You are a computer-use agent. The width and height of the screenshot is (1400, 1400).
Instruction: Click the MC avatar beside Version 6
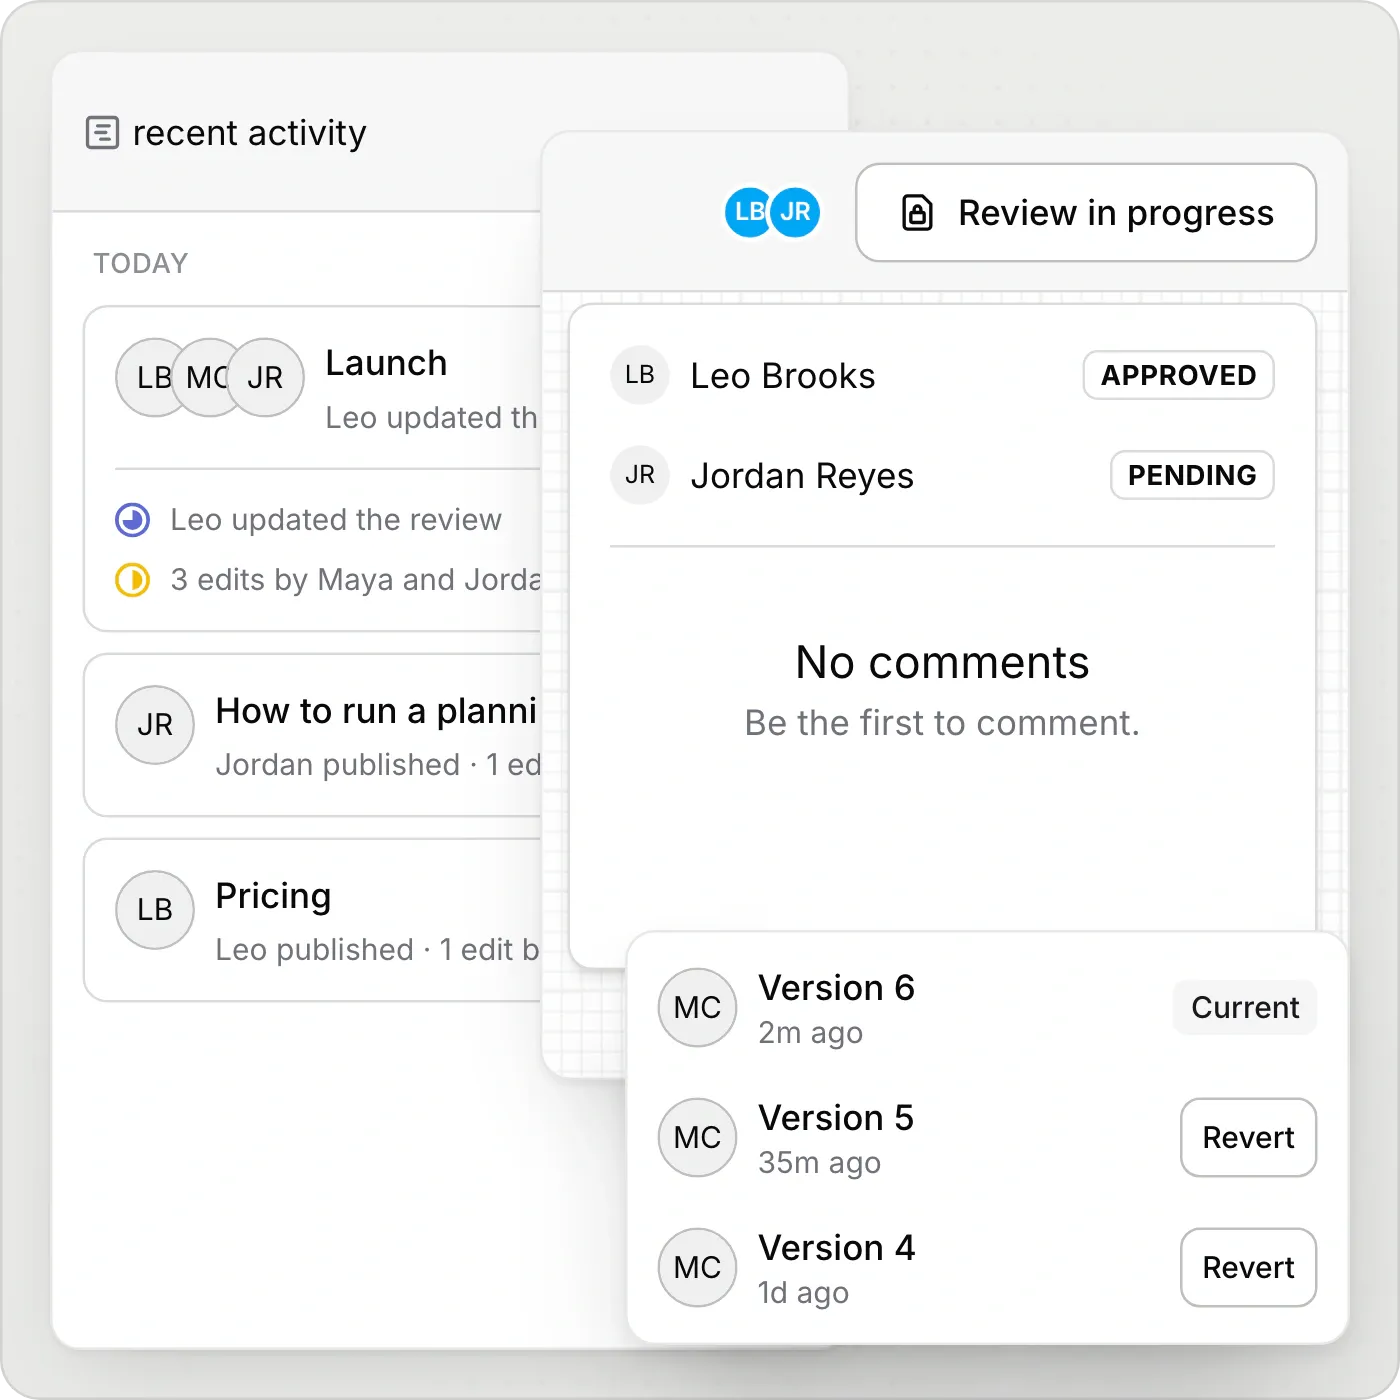point(697,1007)
